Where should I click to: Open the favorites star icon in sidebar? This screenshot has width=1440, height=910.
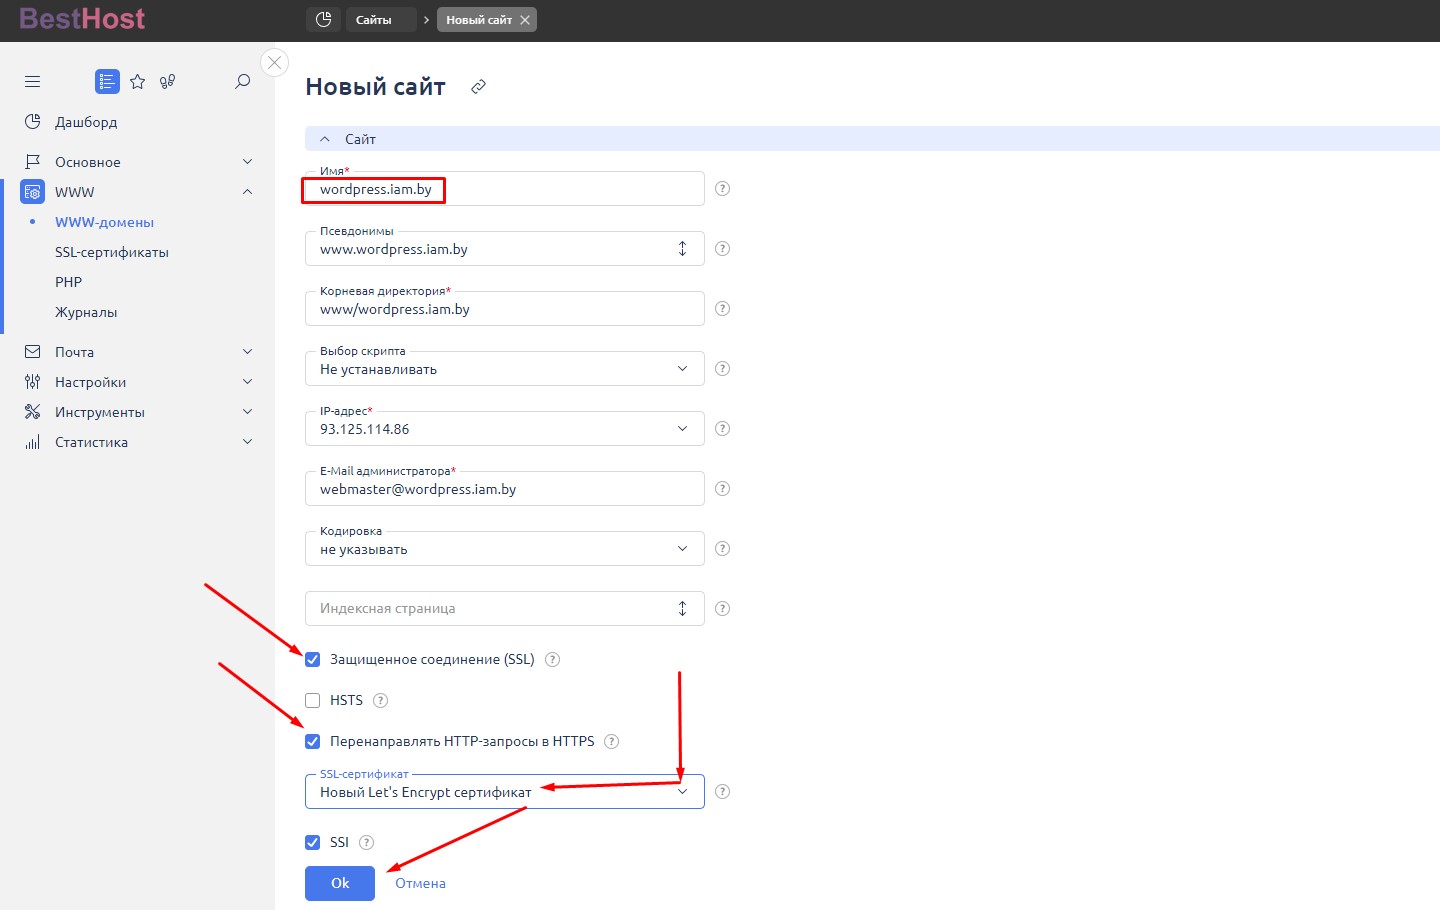click(x=138, y=82)
